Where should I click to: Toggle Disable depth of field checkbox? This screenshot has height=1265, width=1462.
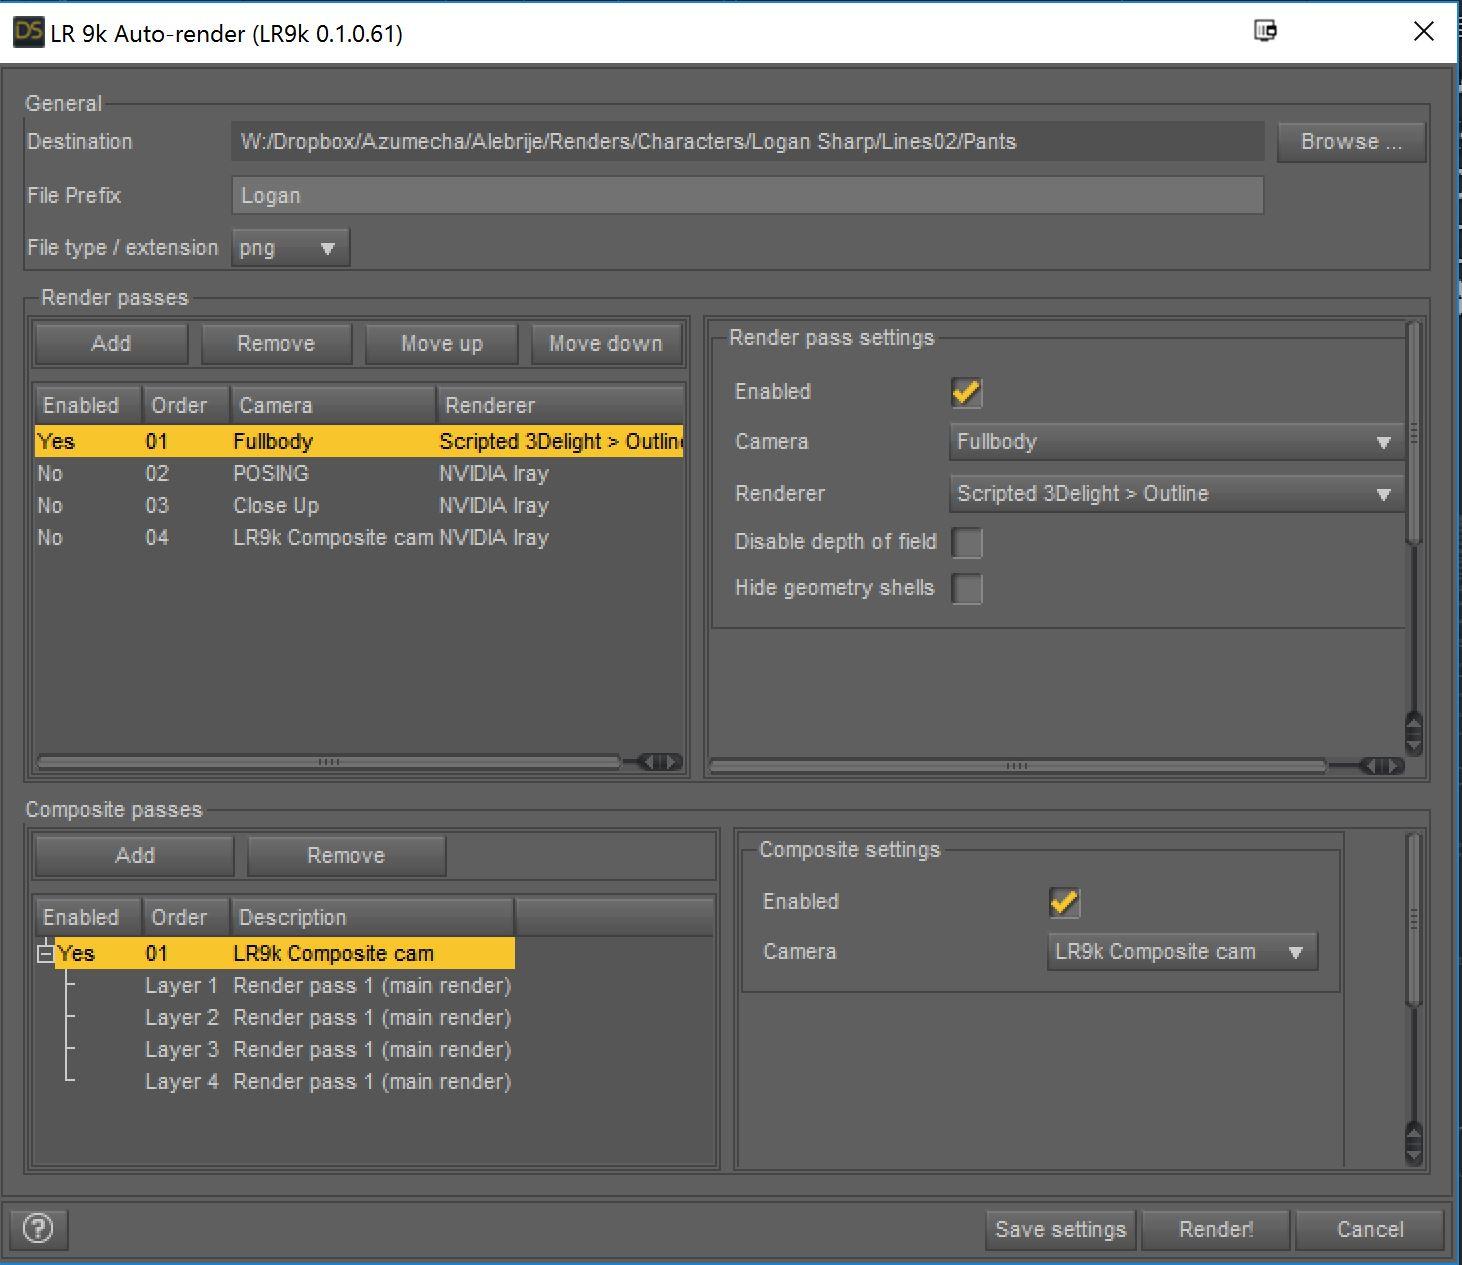(966, 542)
